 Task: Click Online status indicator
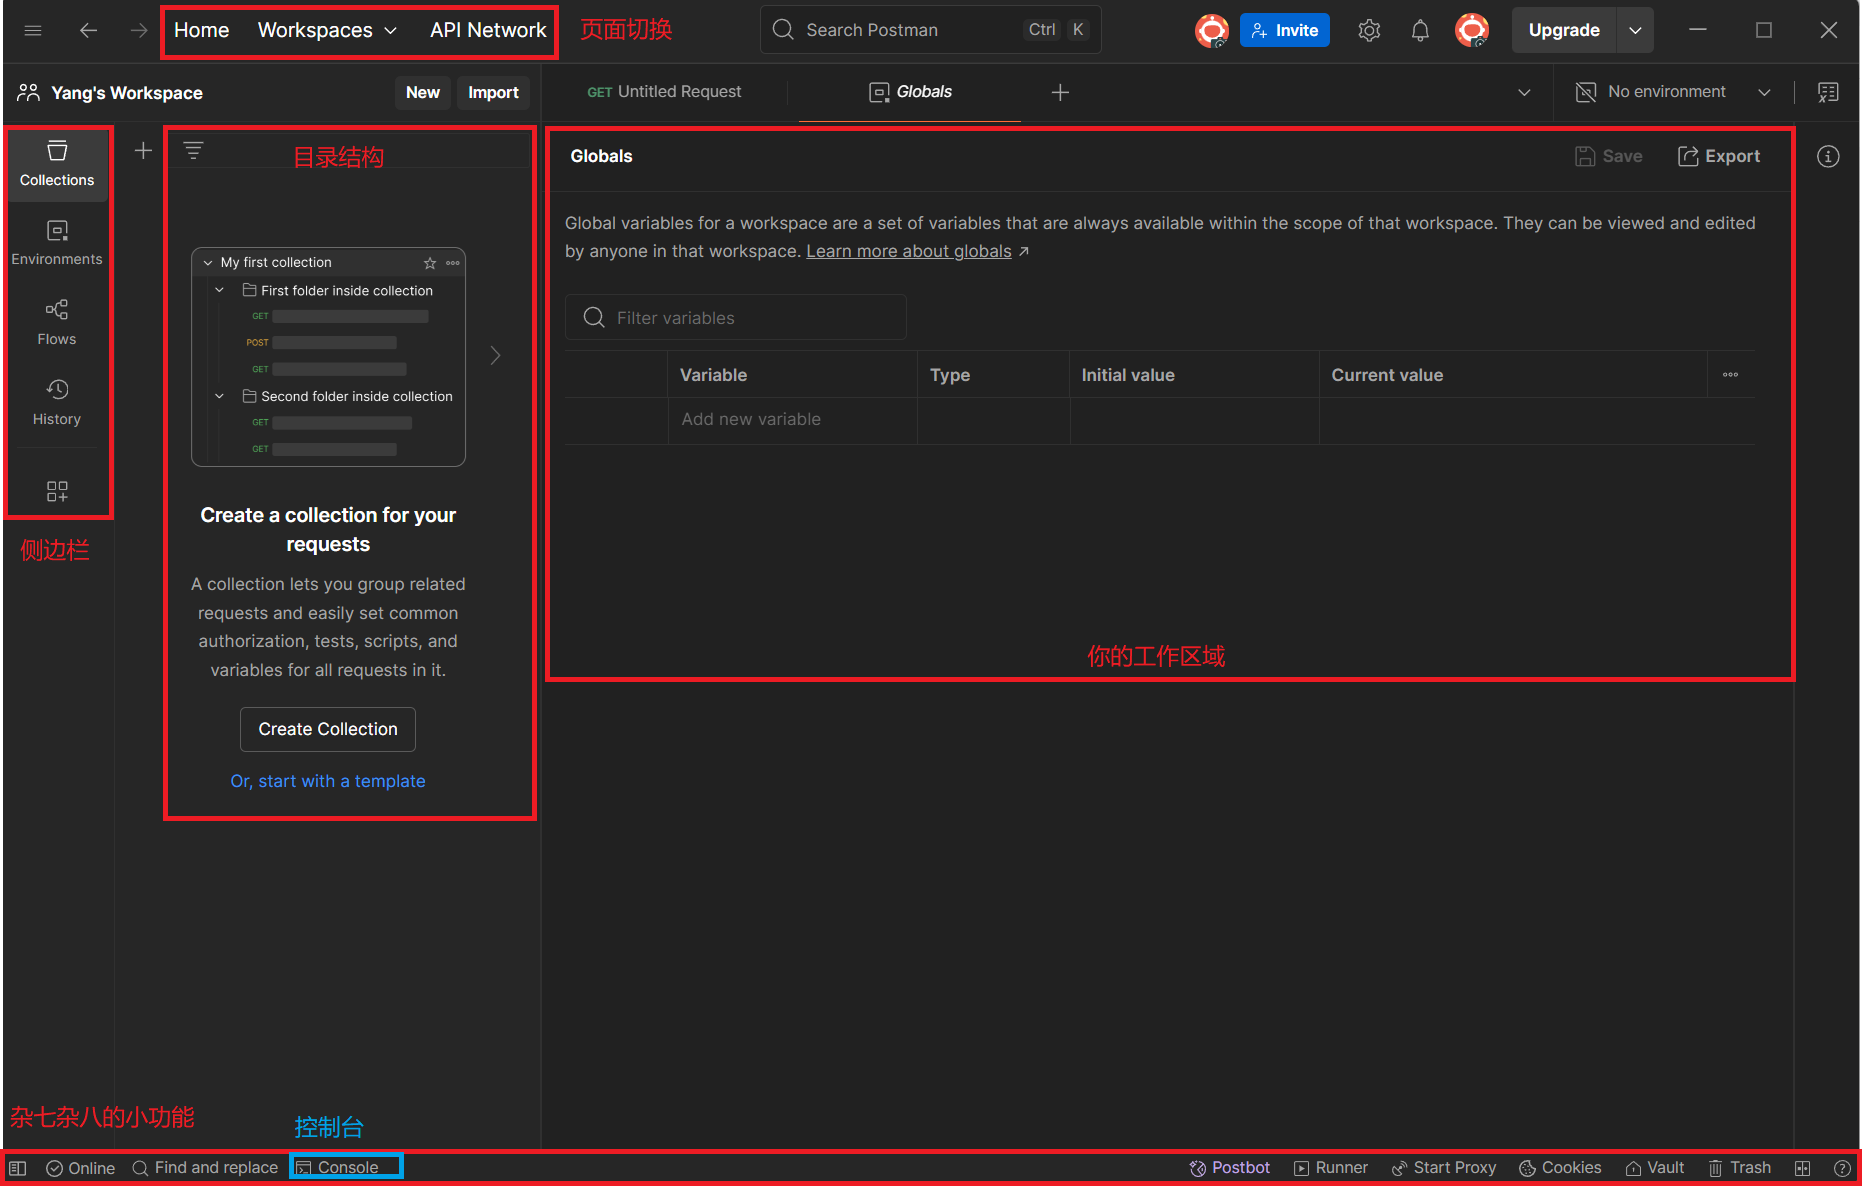(x=80, y=1168)
